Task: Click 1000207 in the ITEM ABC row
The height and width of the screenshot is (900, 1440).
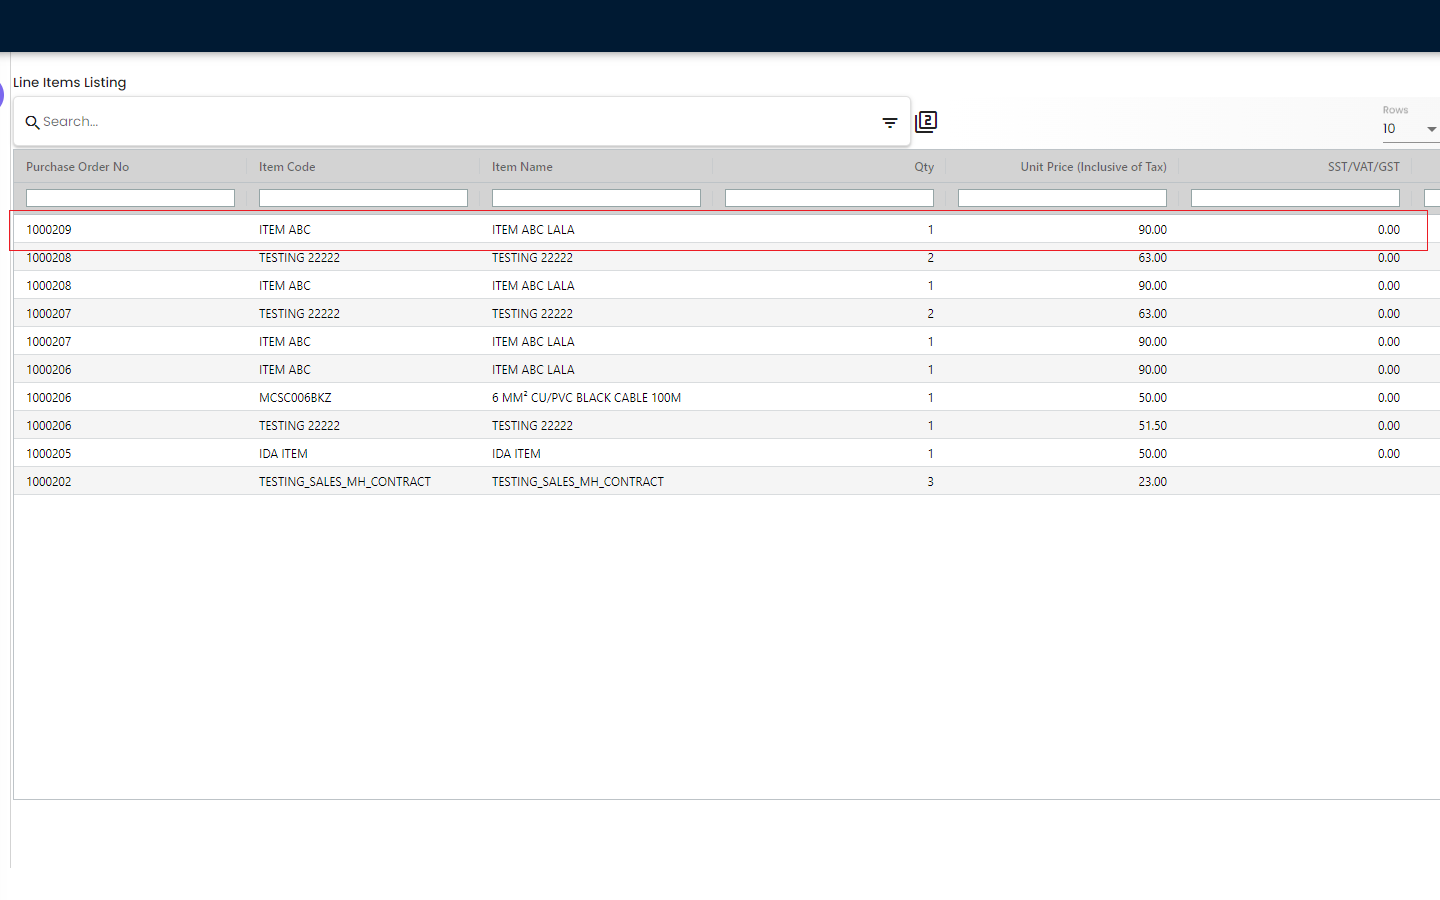Action: coord(49,342)
